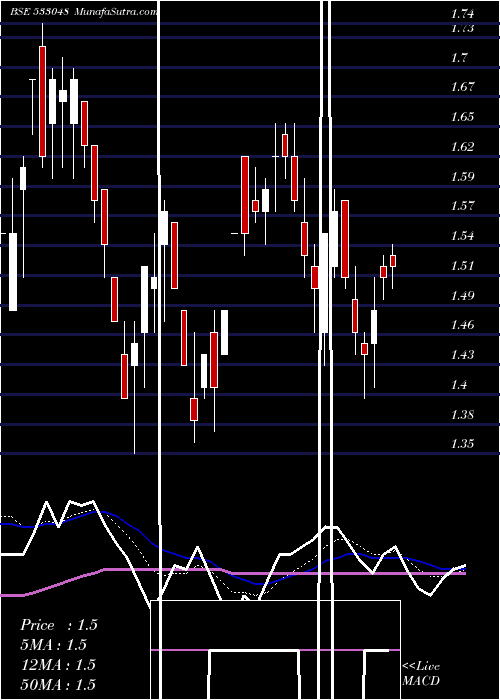Click the Price : 1.5 readout
Viewport: 500px width, 700px height.
tap(58, 625)
